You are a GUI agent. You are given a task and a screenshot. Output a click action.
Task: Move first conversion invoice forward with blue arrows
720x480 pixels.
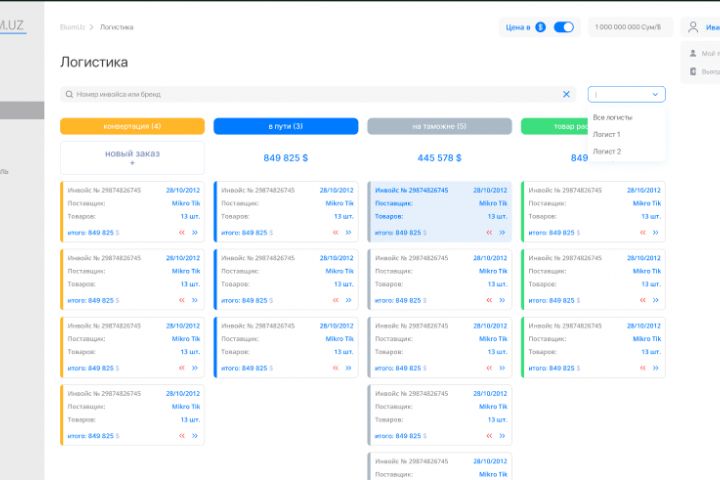pos(195,232)
